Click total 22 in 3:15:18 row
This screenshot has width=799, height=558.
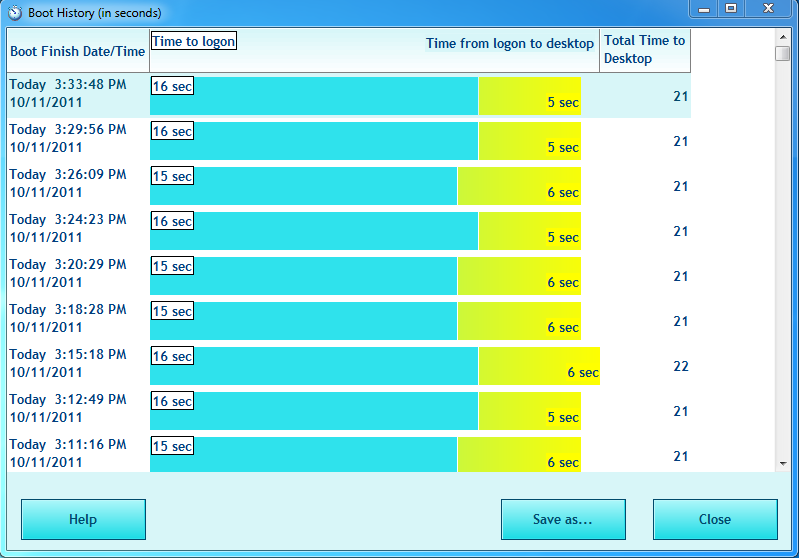pyautogui.click(x=681, y=366)
